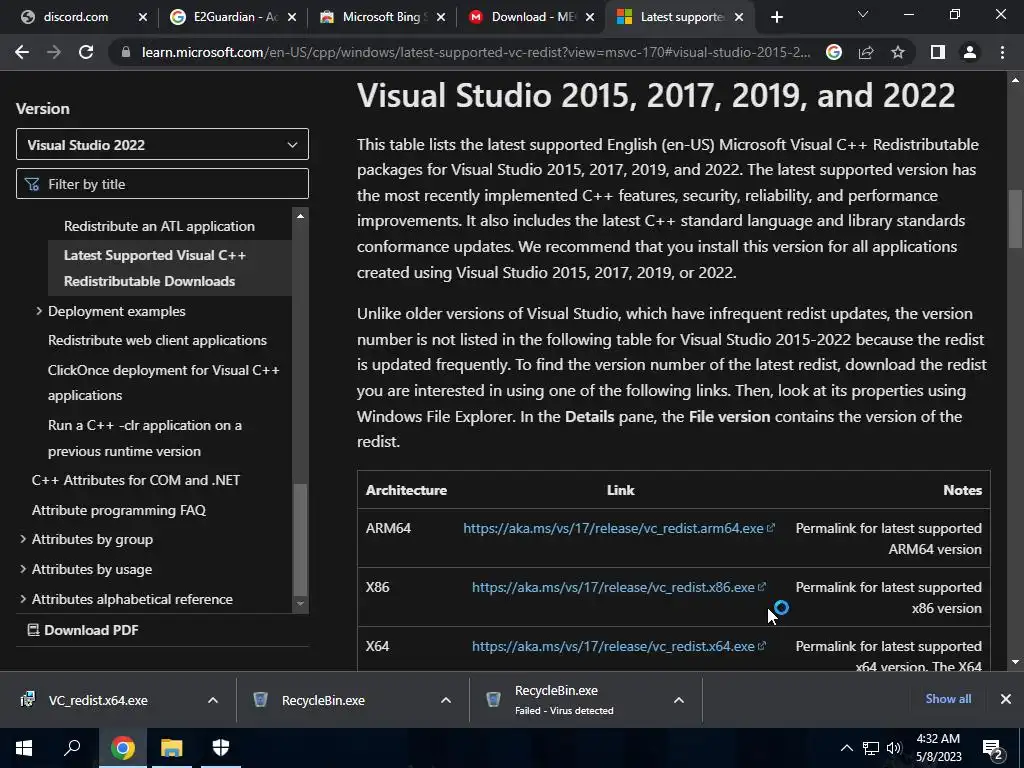Click the network tray icon

click(x=871, y=748)
